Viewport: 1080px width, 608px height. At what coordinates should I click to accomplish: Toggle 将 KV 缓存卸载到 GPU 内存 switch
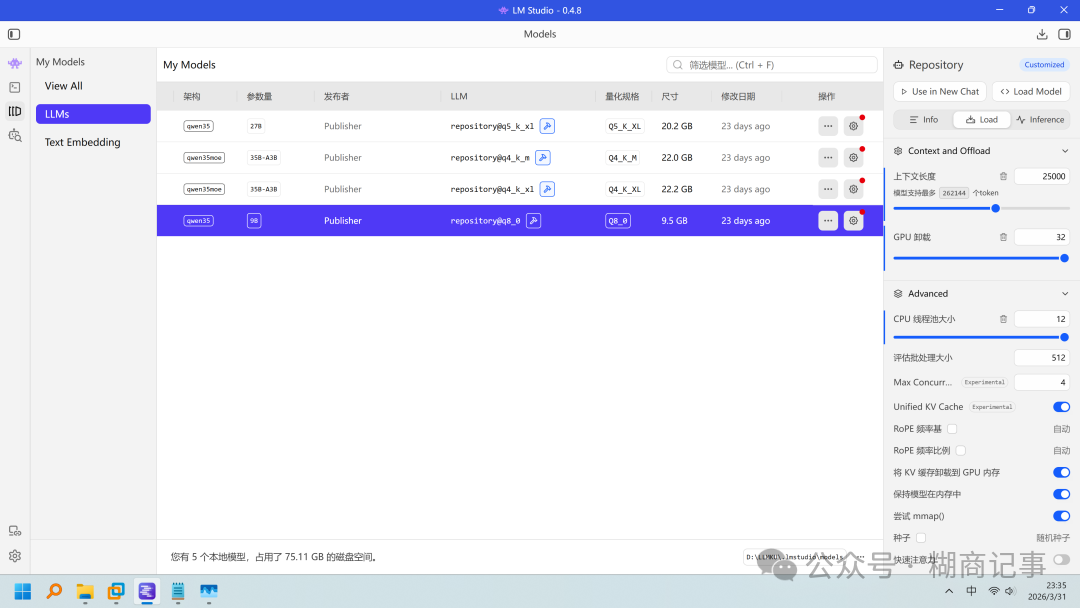click(x=1061, y=472)
